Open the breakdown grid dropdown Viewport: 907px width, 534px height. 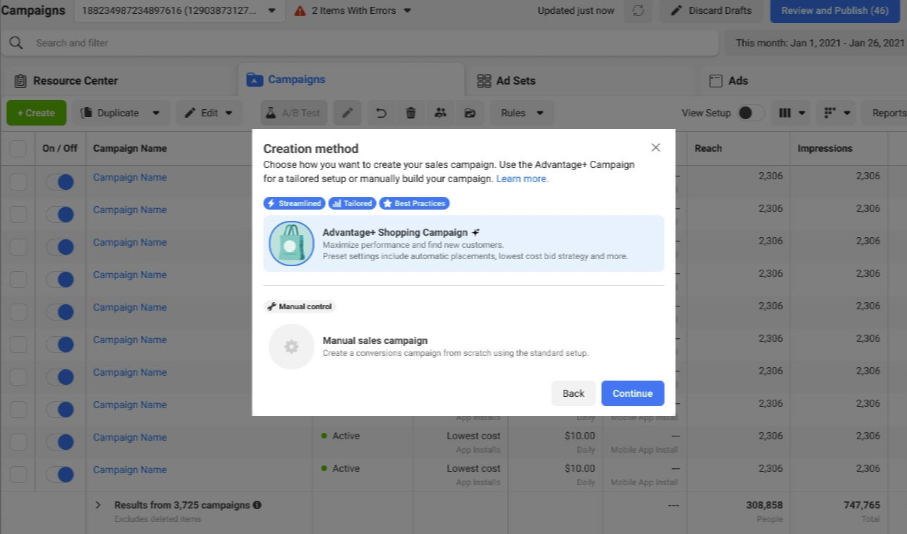click(x=836, y=113)
